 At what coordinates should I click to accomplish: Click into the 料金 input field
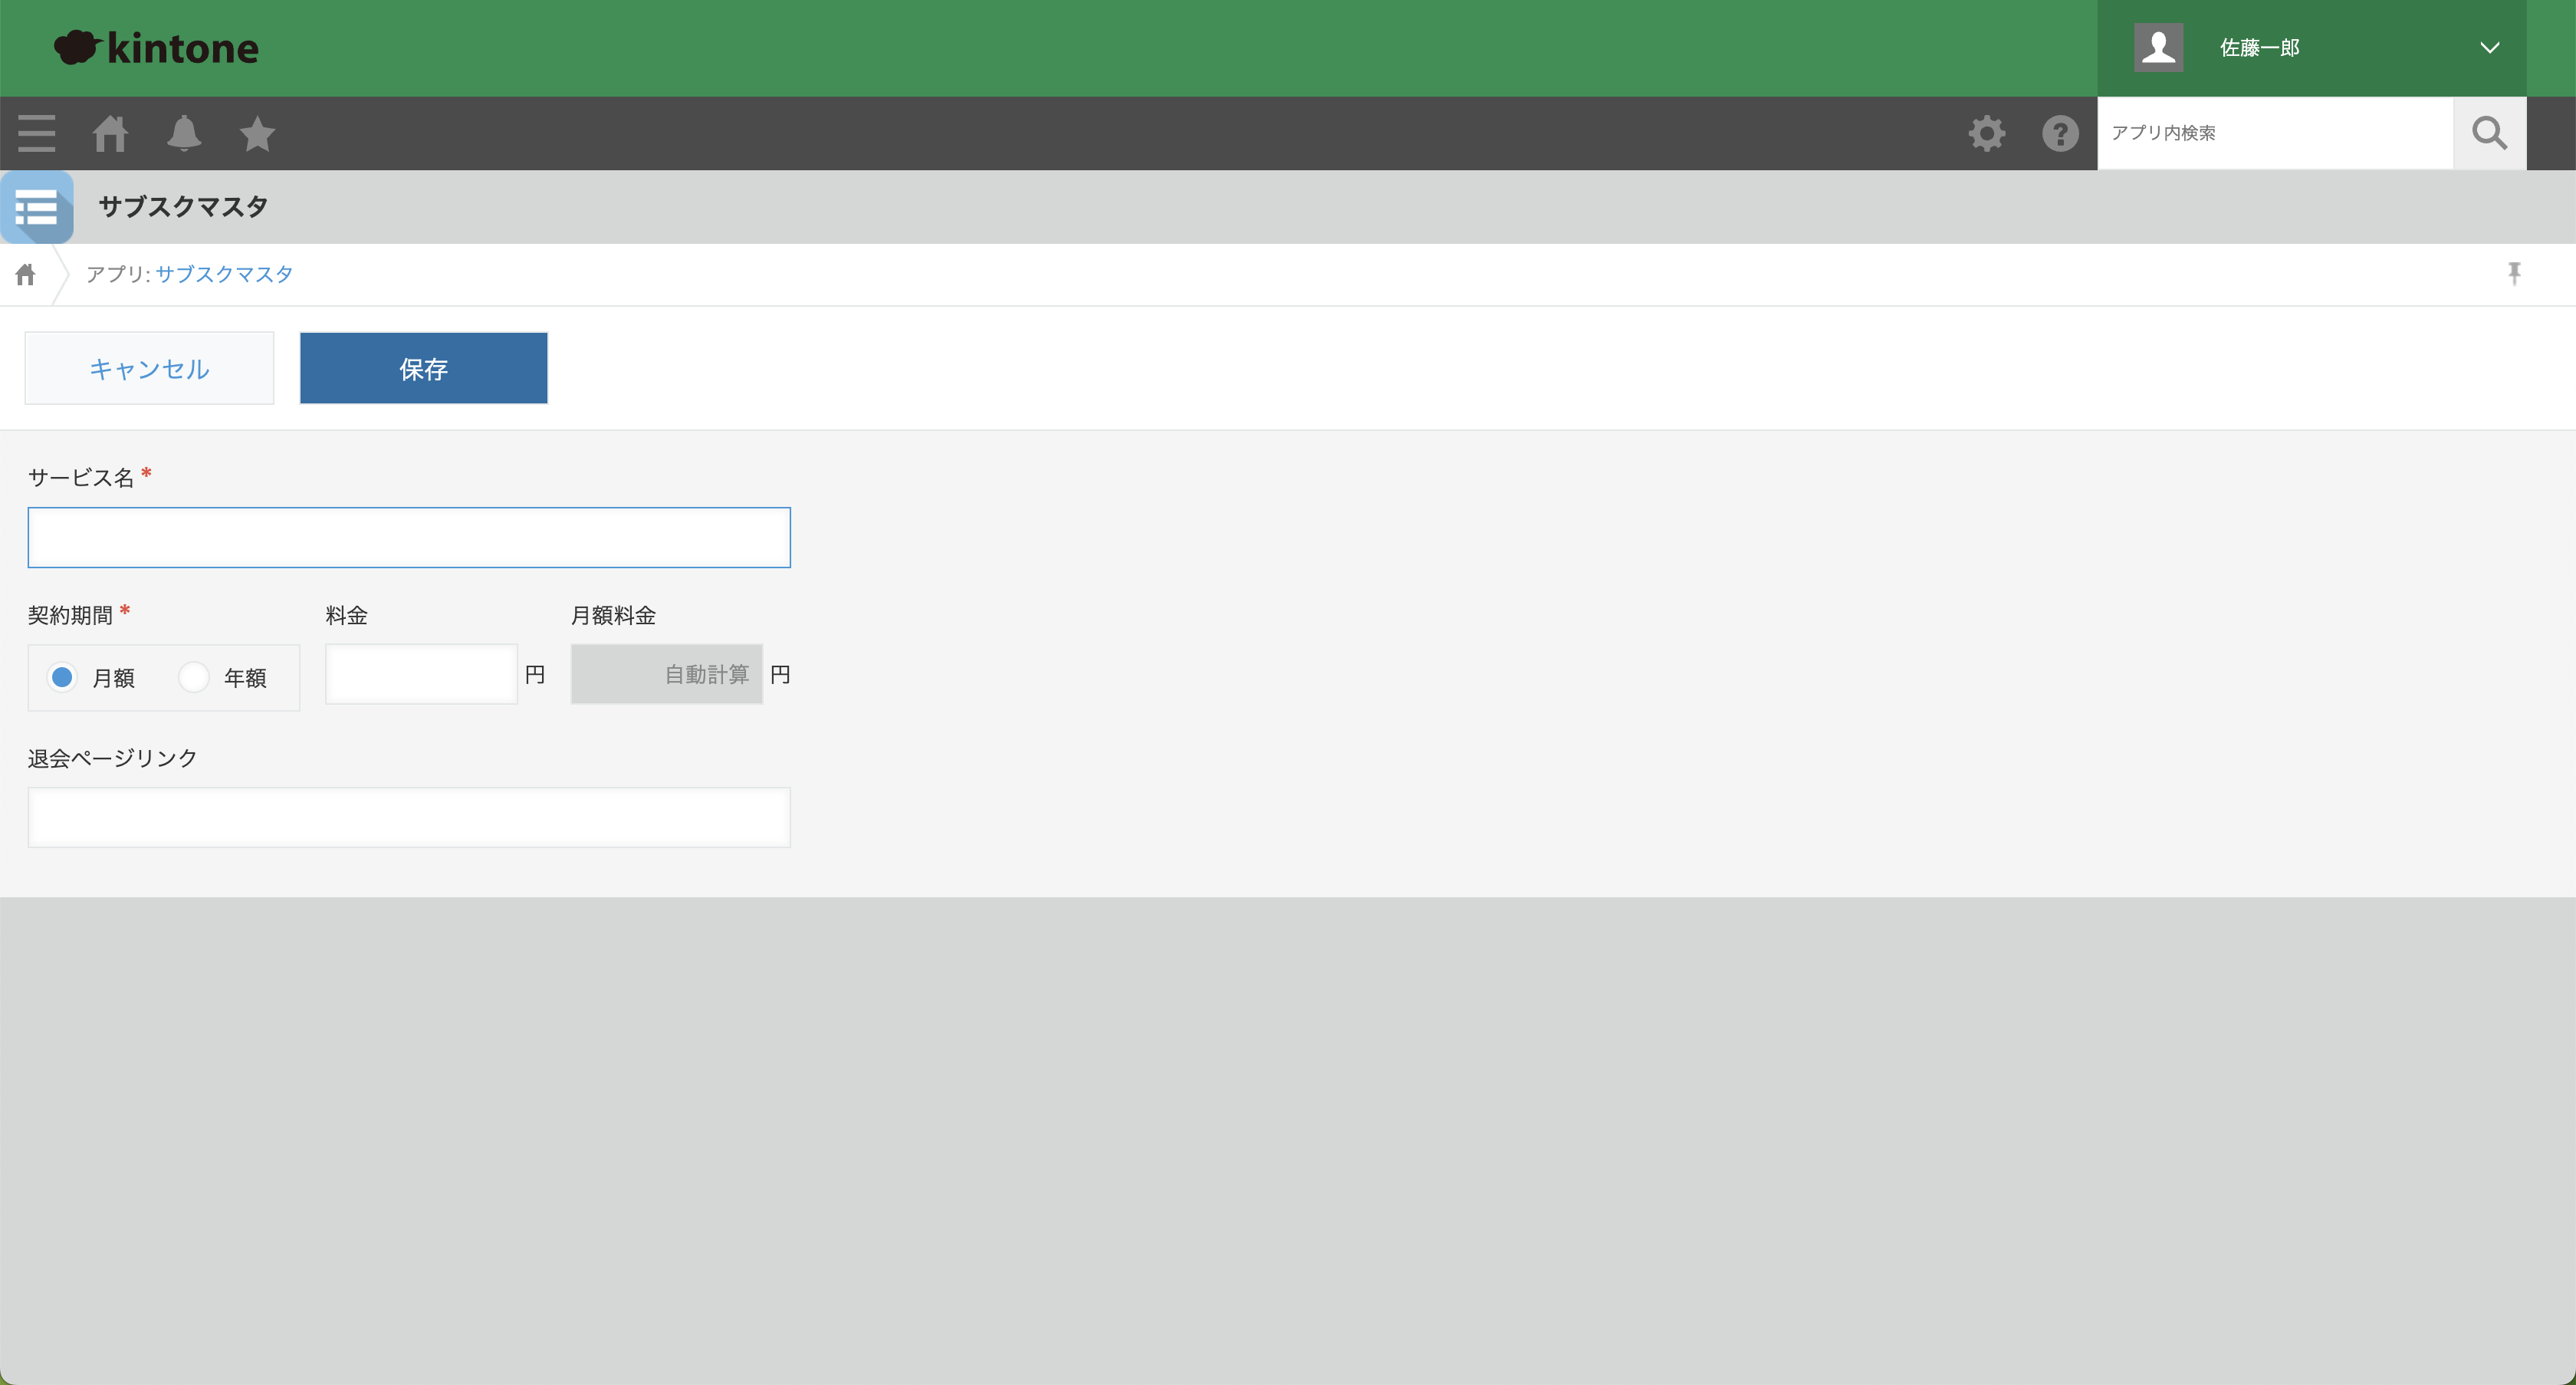point(421,674)
